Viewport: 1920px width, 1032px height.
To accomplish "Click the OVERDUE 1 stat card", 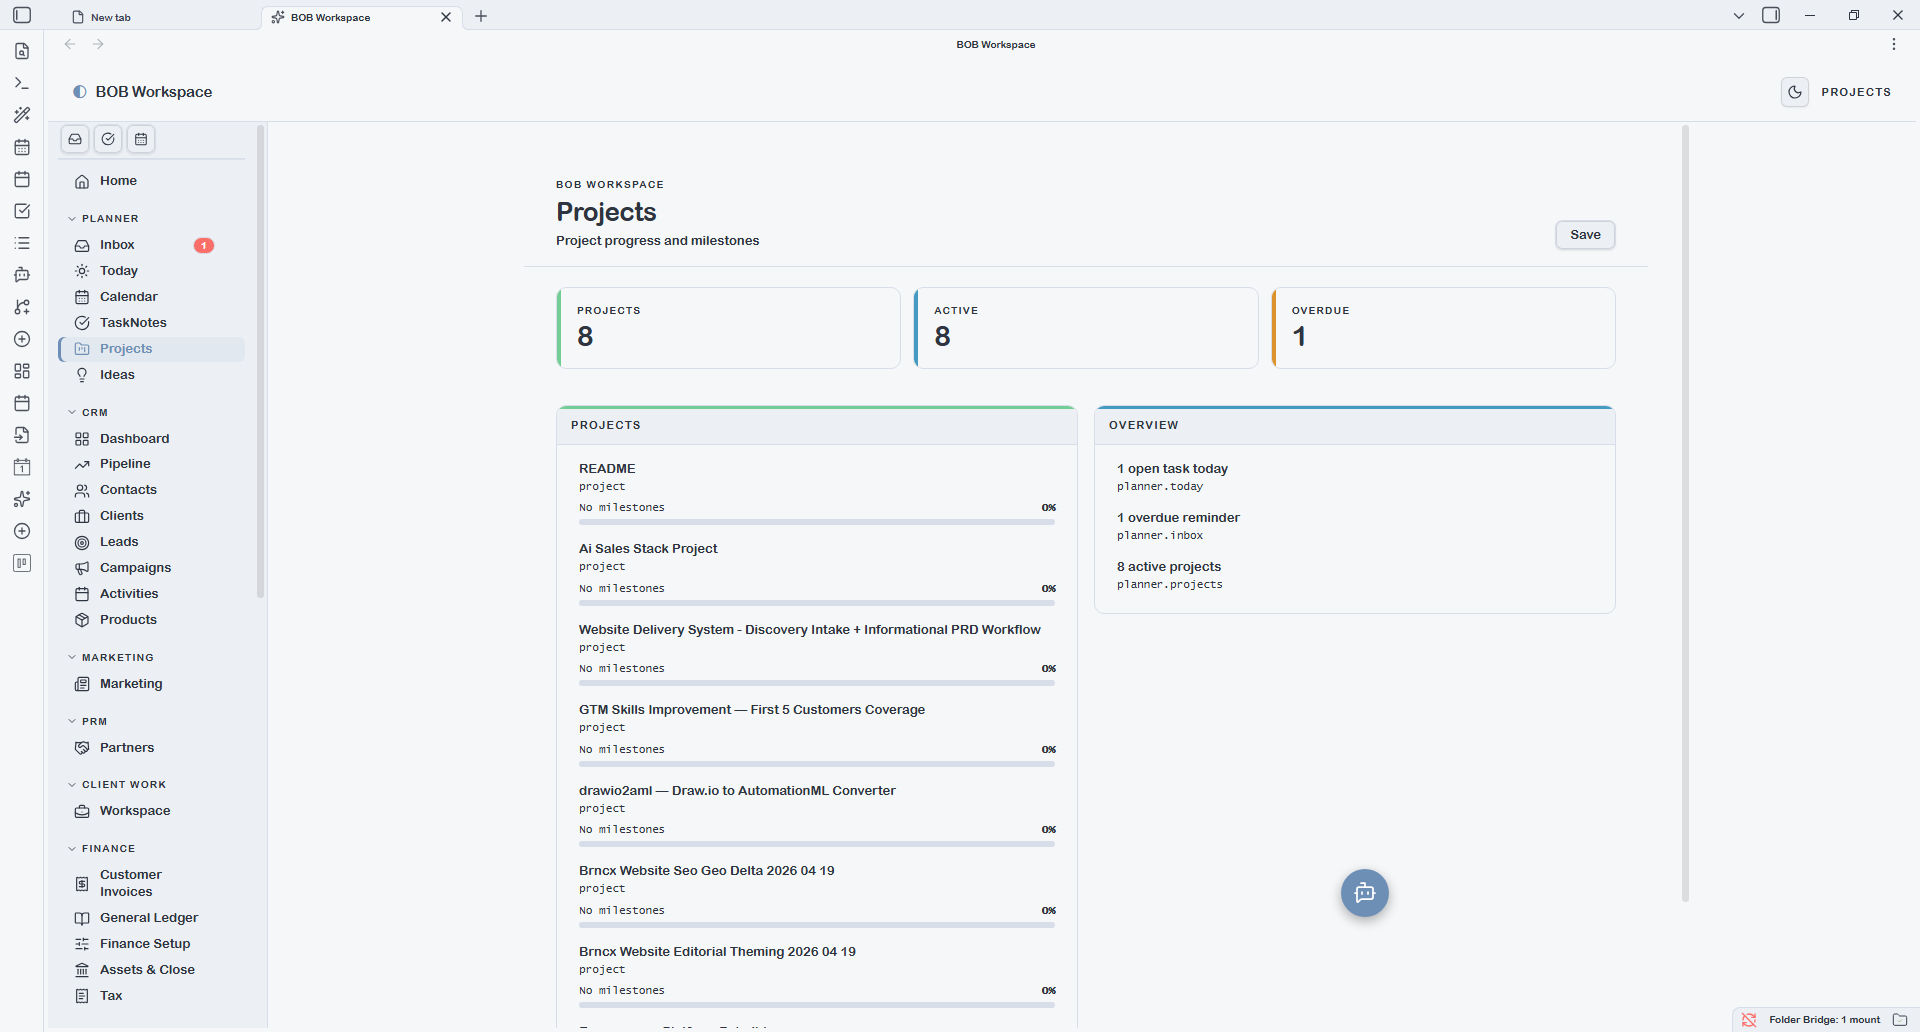I will 1443,328.
